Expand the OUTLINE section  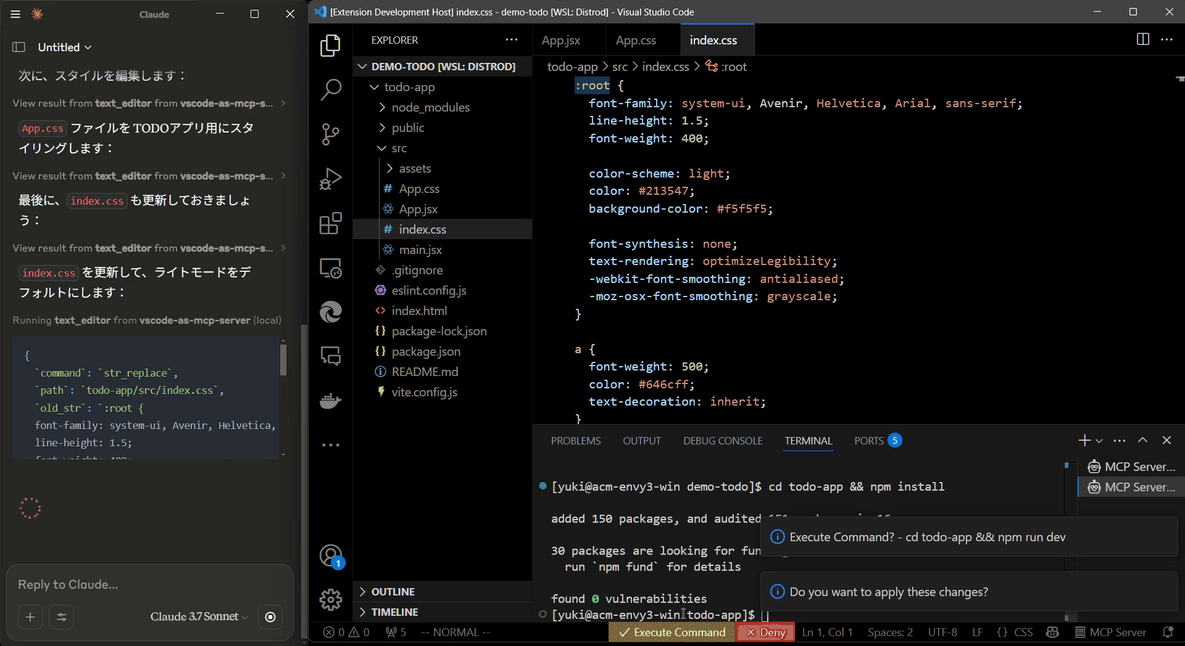click(393, 592)
